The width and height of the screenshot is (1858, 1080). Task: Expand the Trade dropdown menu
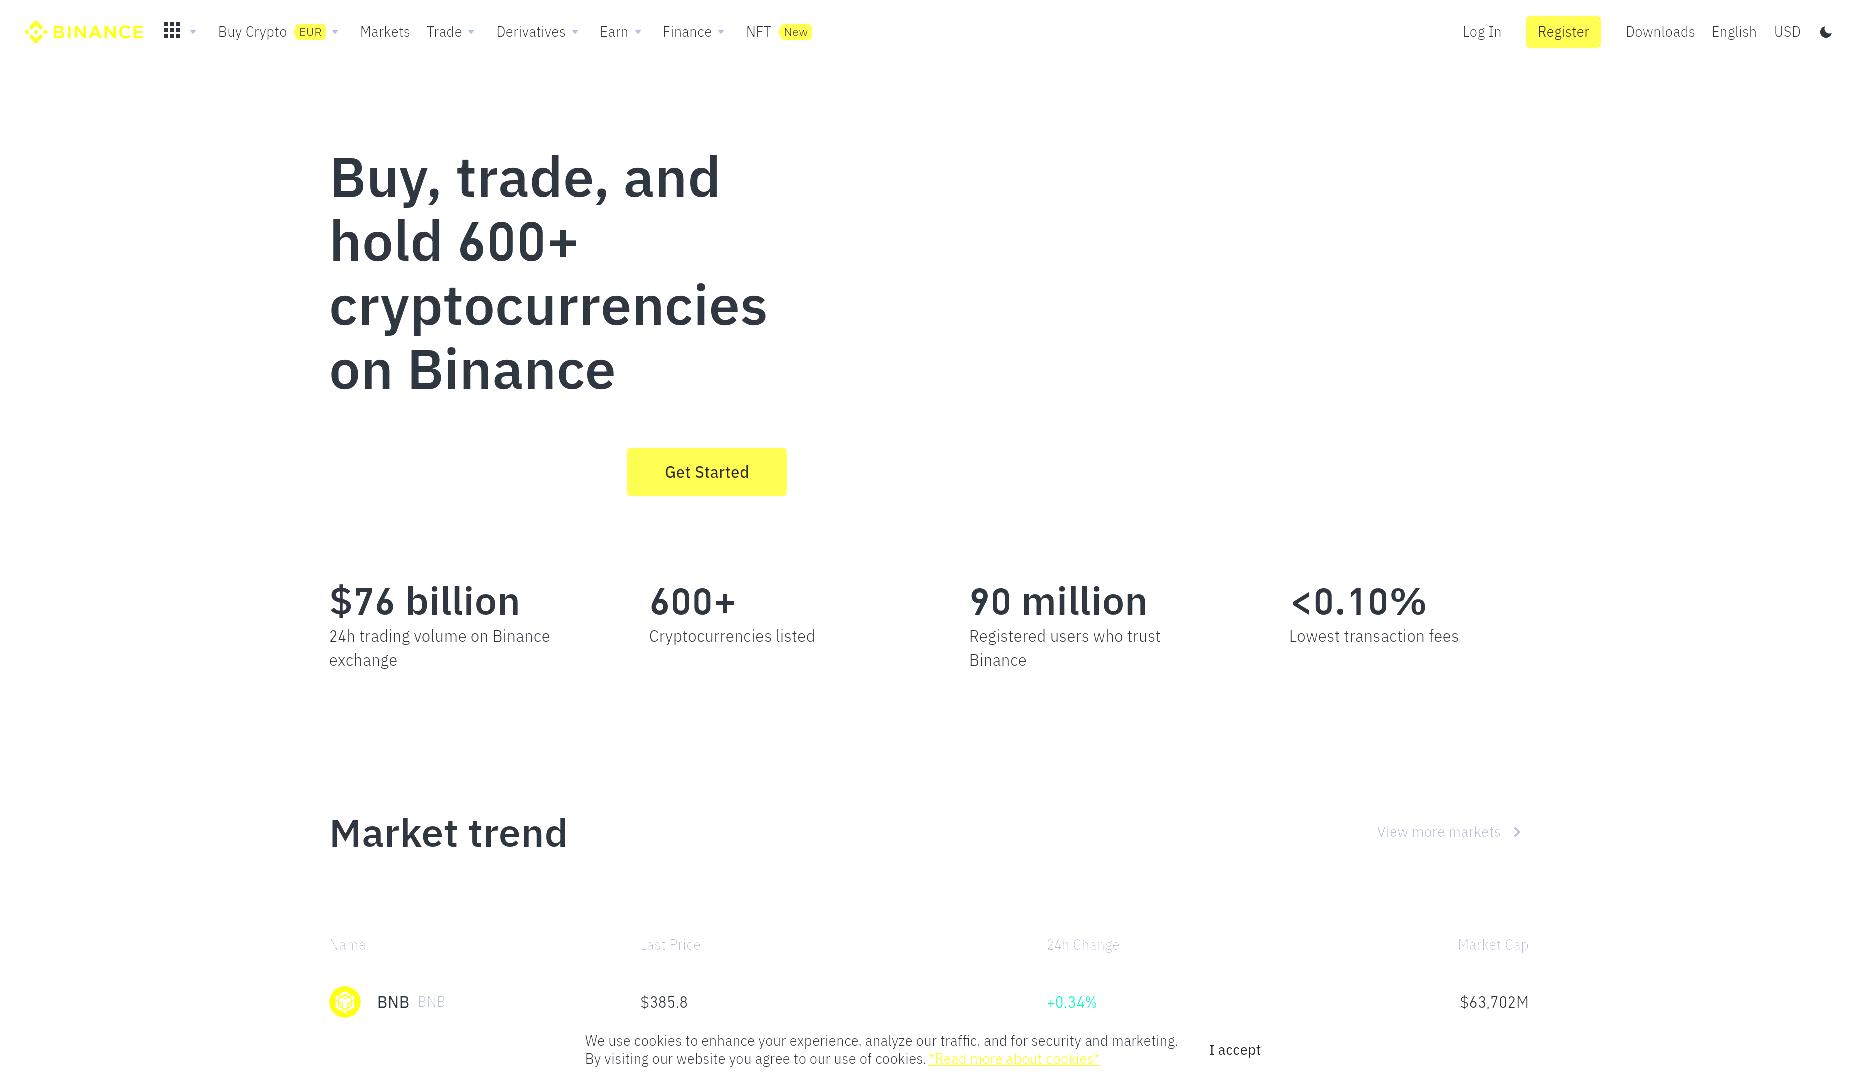pos(451,32)
